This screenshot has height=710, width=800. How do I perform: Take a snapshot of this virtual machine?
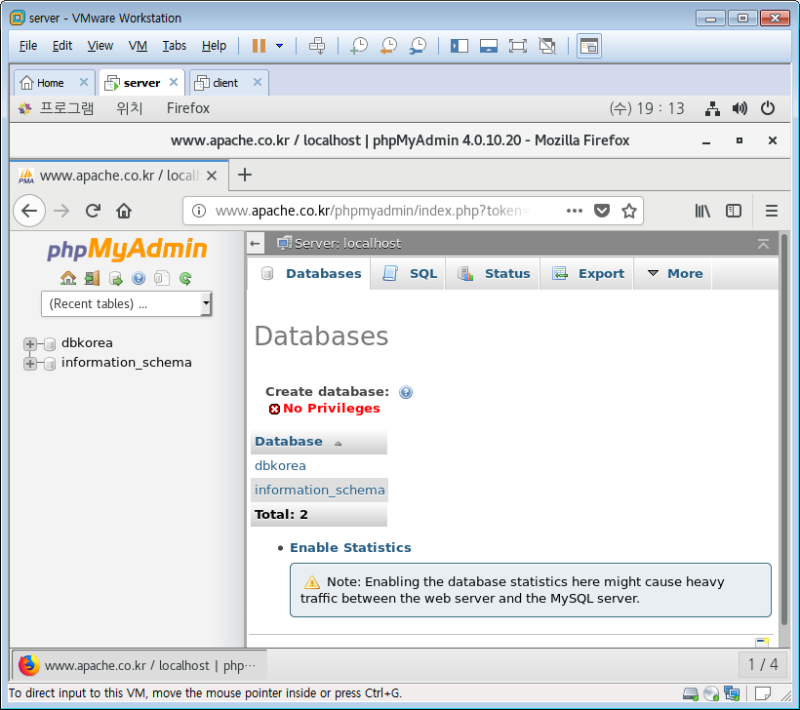point(359,46)
